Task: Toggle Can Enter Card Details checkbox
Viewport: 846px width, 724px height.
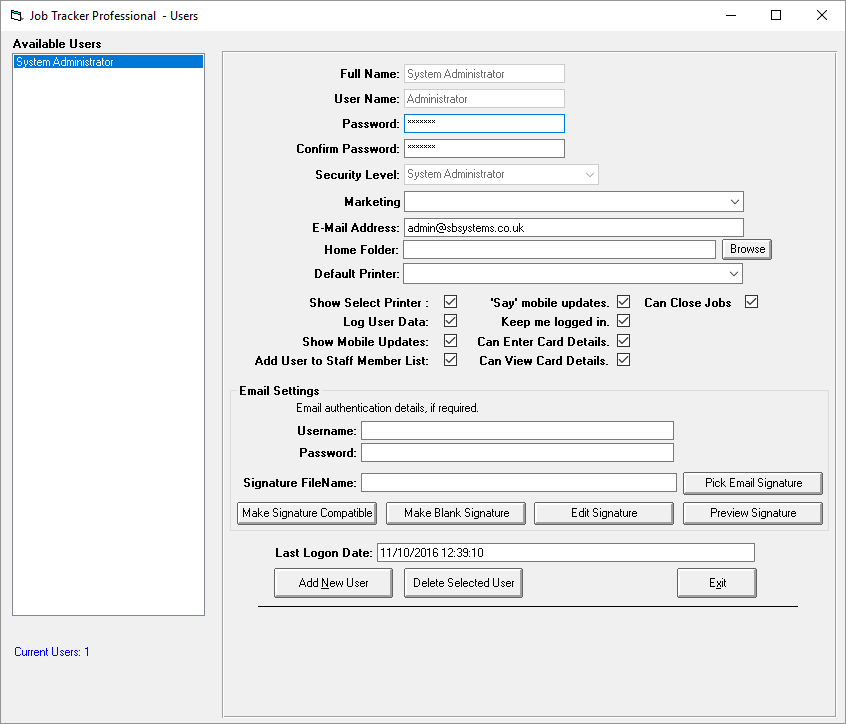Action: 624,341
